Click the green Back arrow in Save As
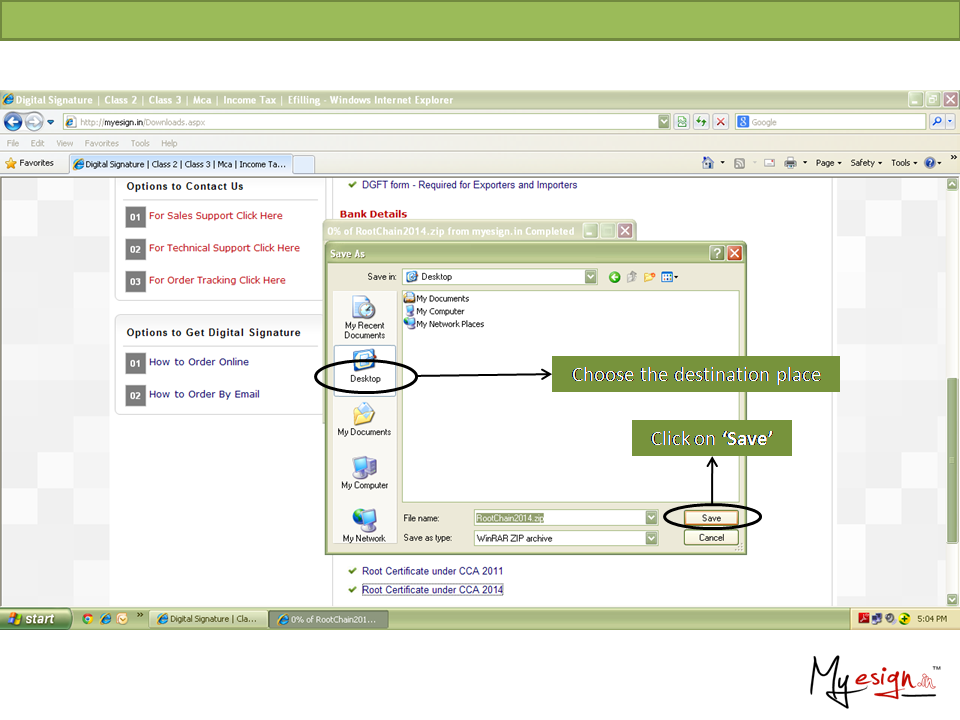The image size is (960, 720). pos(615,277)
